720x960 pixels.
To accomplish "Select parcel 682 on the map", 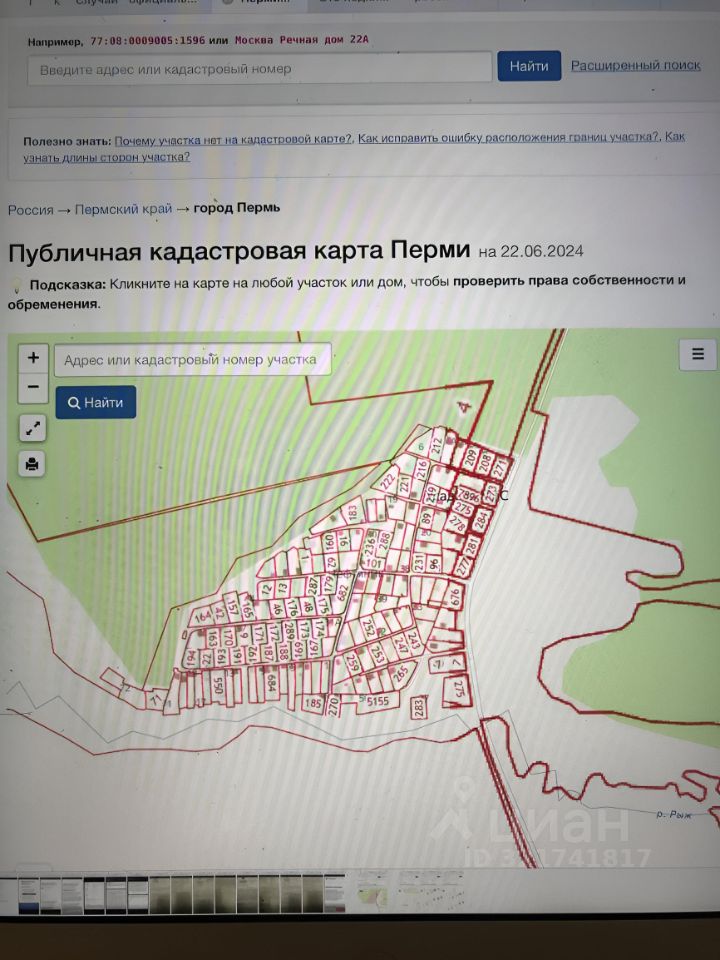I will [x=343, y=593].
